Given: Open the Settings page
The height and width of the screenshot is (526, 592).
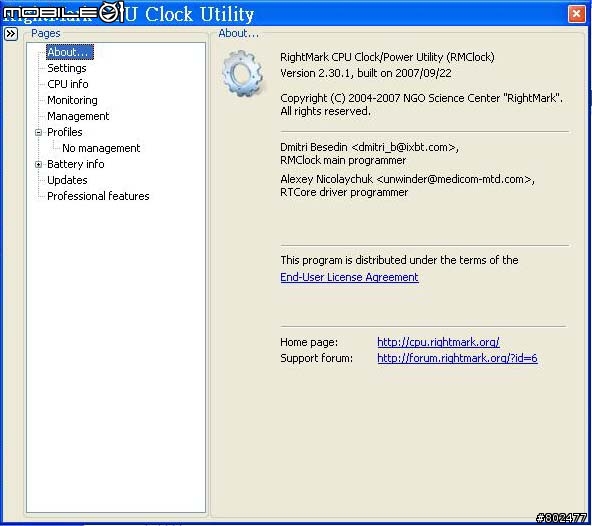Looking at the screenshot, I should point(67,68).
